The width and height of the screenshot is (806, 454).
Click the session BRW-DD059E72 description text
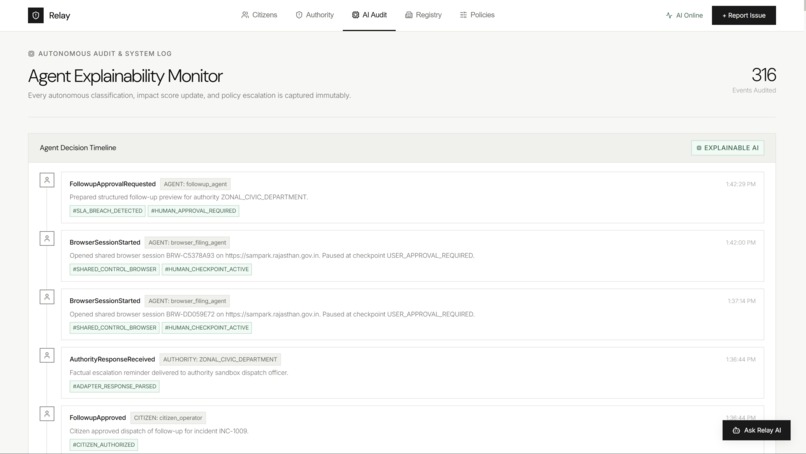pyautogui.click(x=272, y=314)
